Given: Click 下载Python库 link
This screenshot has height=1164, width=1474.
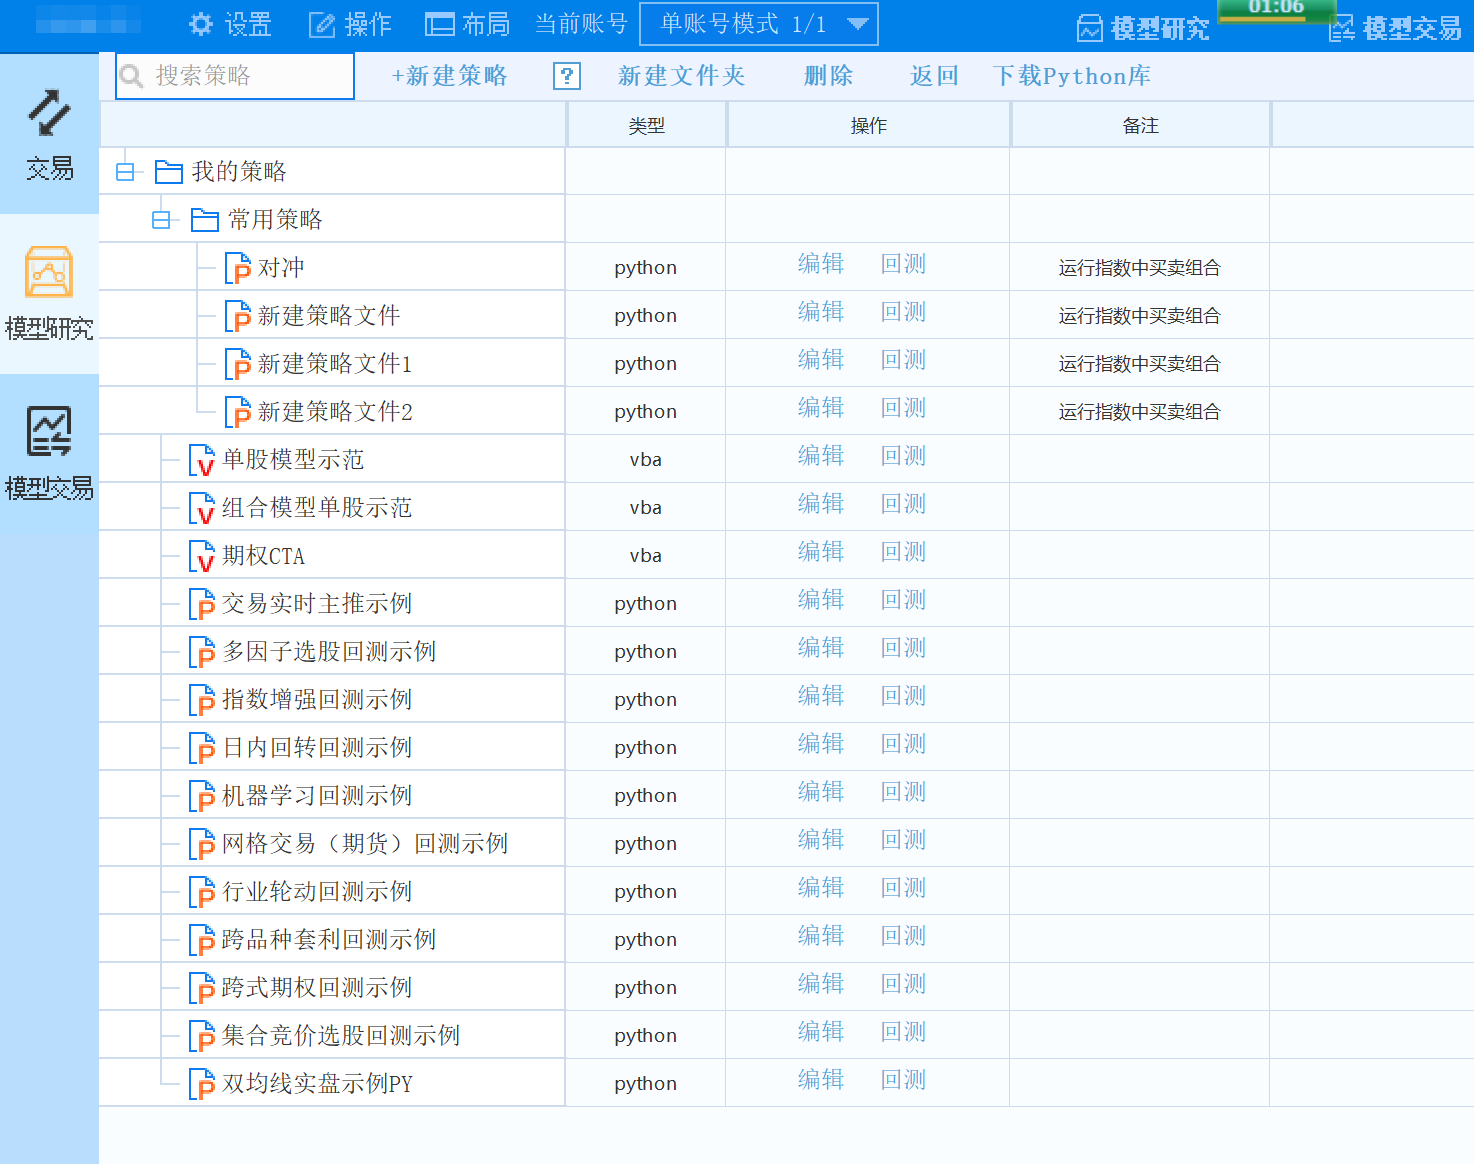Looking at the screenshot, I should tap(1071, 76).
